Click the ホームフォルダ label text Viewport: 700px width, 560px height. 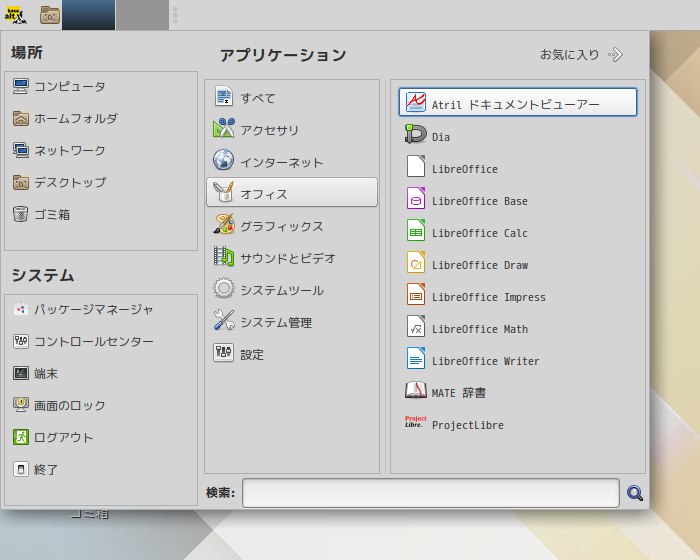tap(76, 118)
